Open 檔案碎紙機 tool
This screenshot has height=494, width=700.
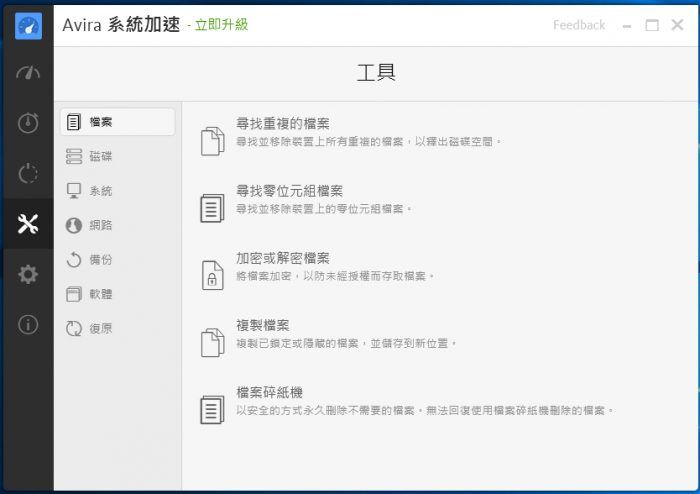pos(269,393)
